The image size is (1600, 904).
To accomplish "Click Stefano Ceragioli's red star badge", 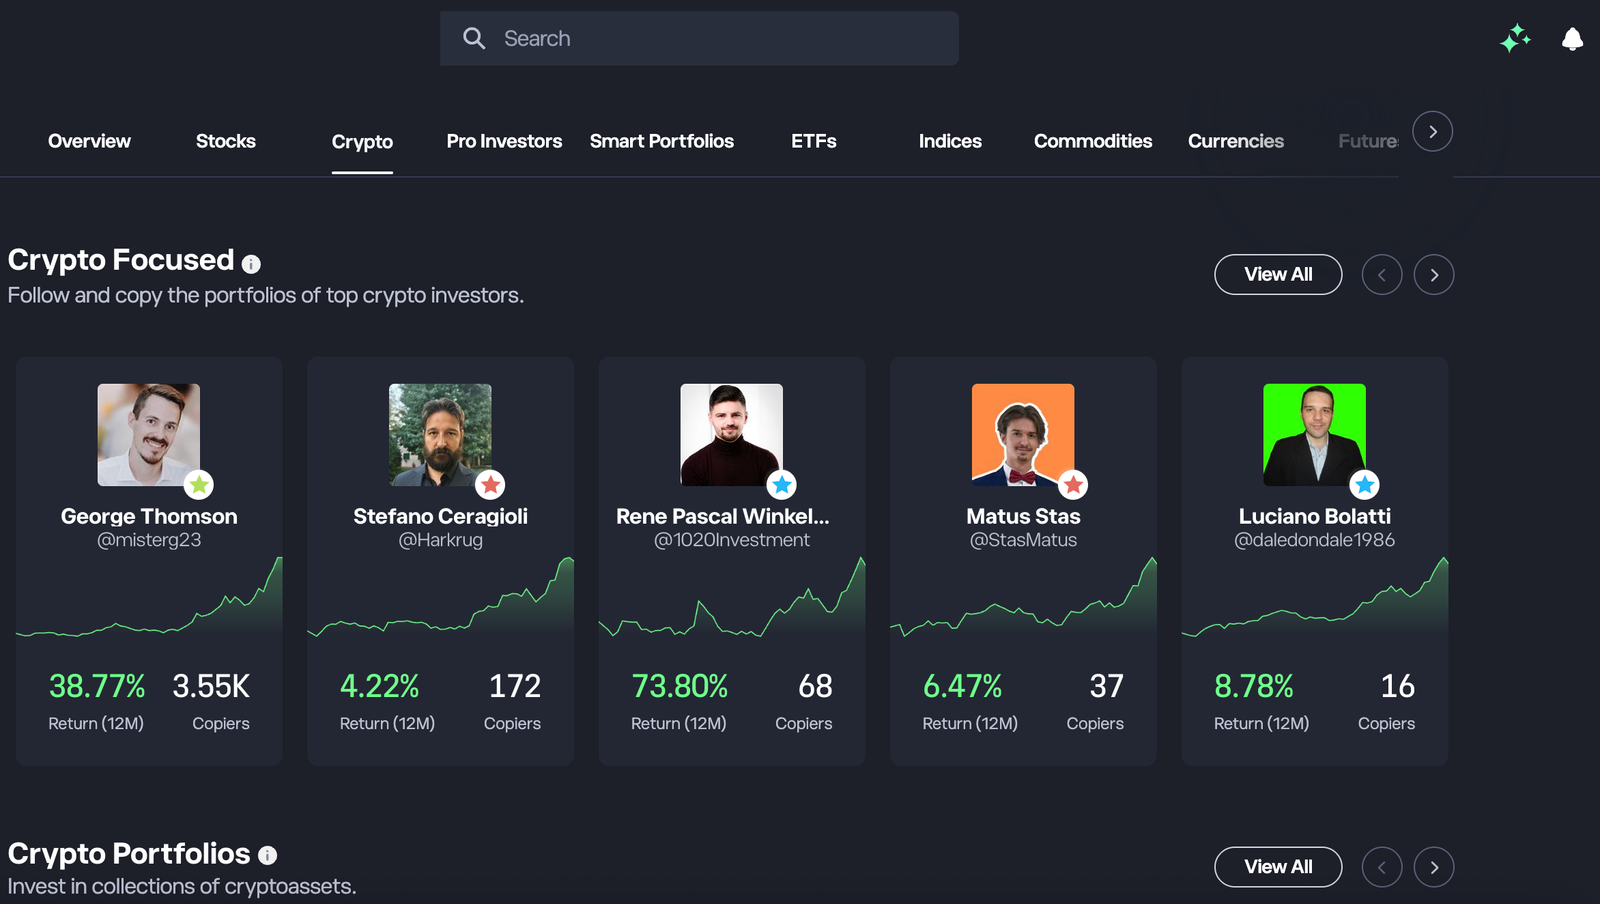I will pos(490,485).
